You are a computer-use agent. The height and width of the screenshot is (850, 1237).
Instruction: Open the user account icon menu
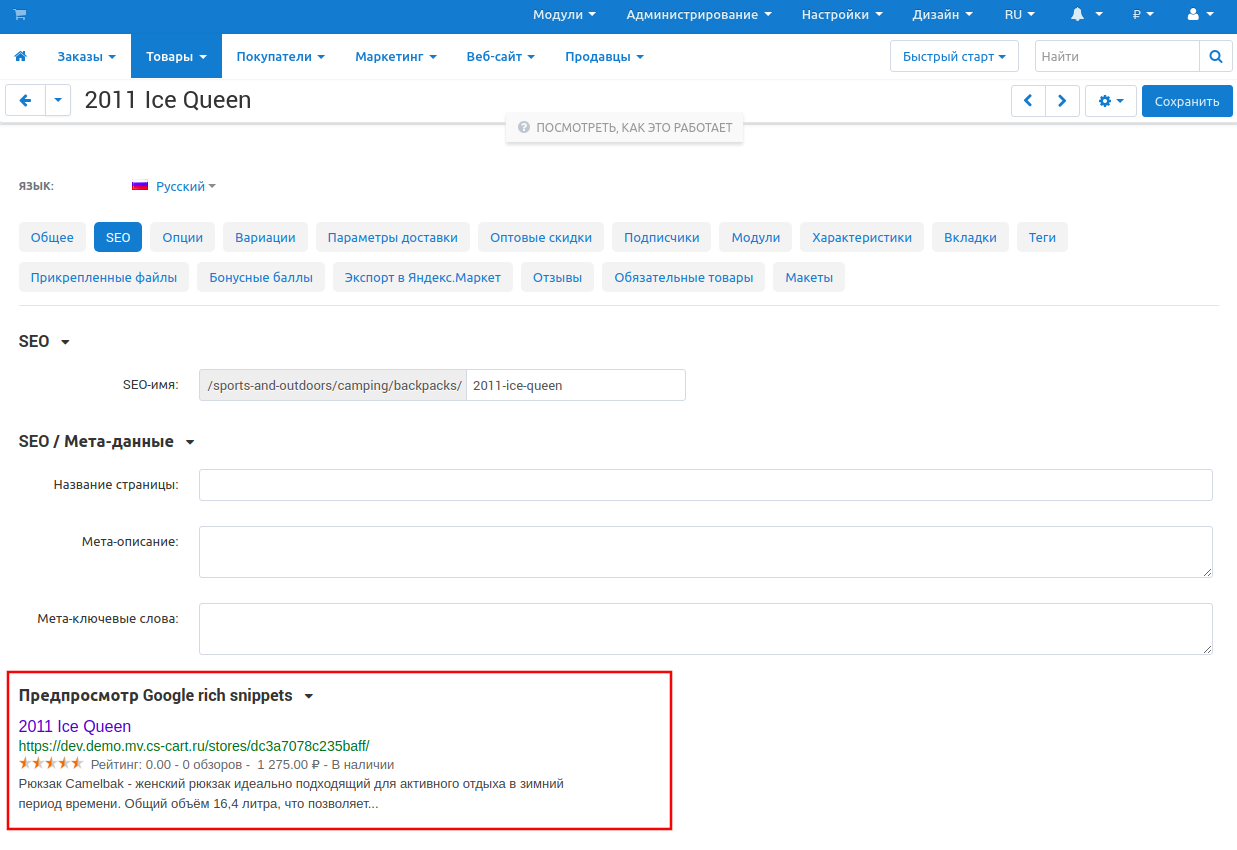[x=1200, y=15]
